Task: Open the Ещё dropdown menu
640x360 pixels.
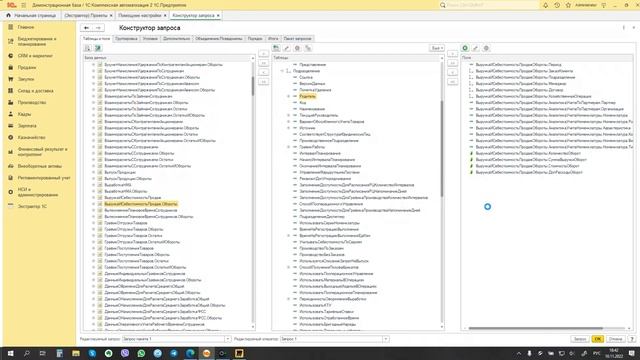Action: point(437,48)
